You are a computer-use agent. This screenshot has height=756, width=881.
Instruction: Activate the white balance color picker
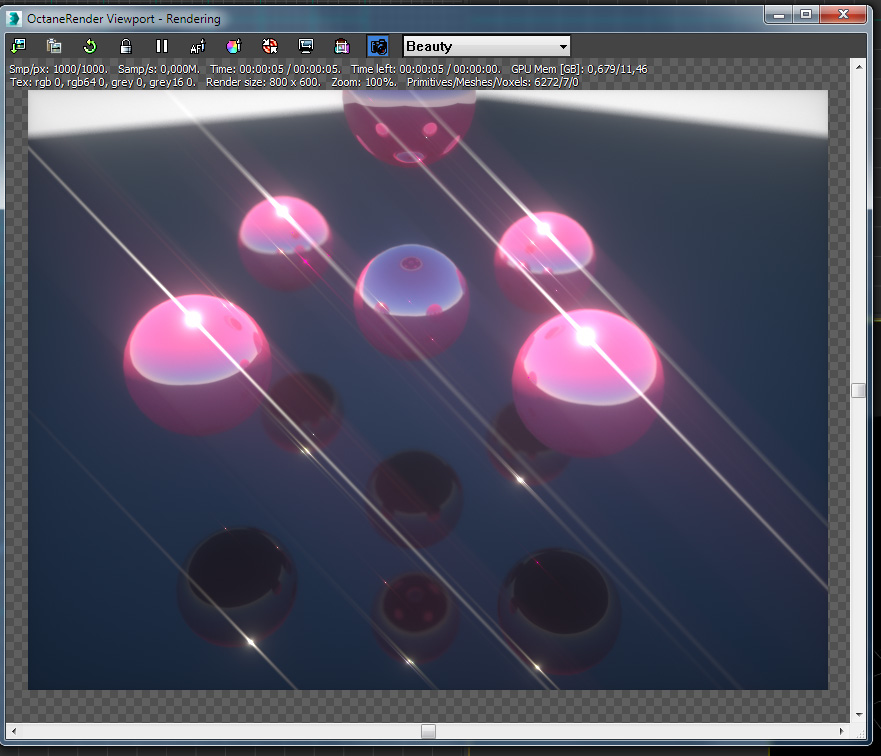[x=234, y=46]
